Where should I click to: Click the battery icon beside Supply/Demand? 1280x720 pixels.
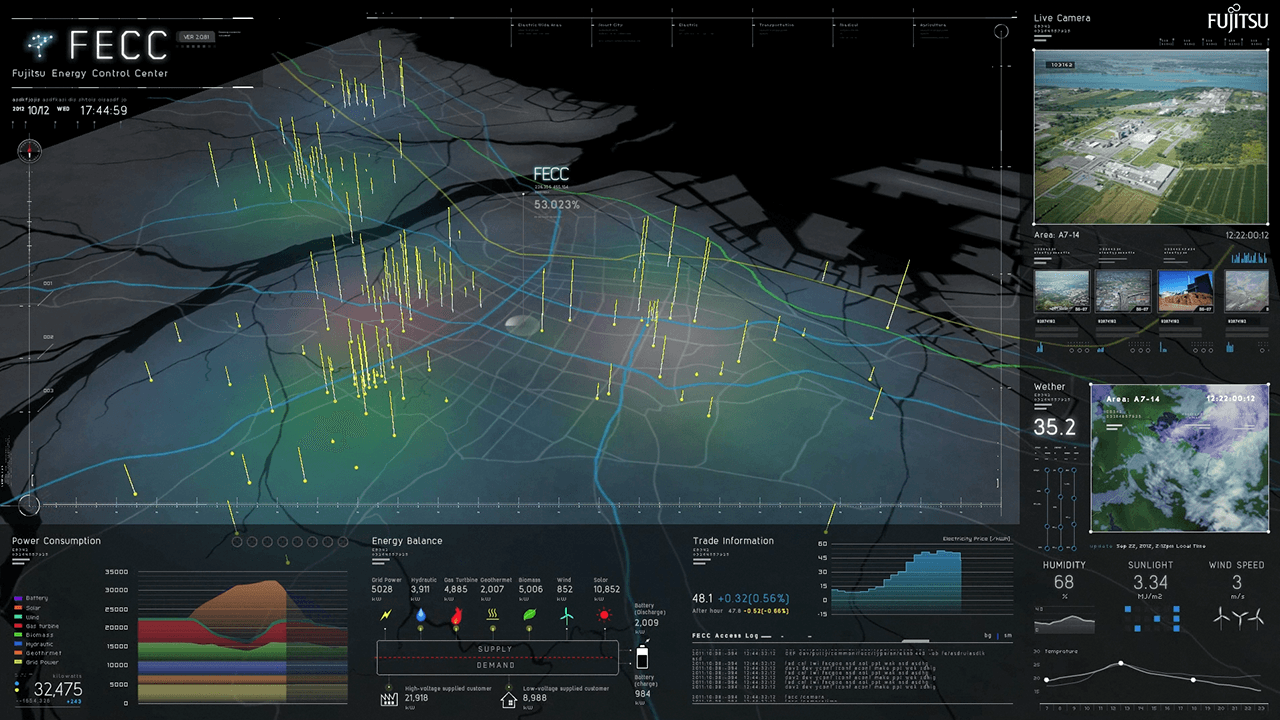coord(642,657)
